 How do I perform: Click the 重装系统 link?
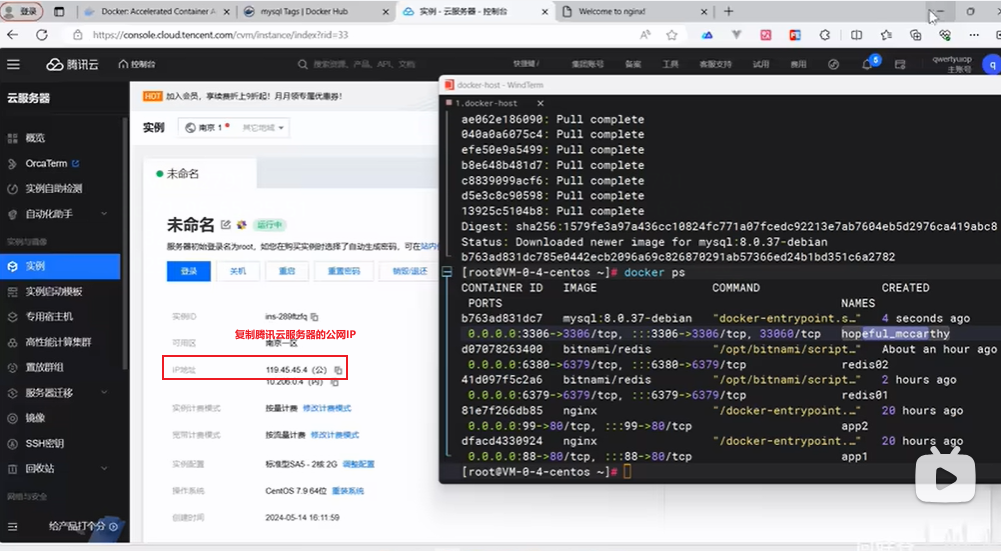[x=348, y=492]
